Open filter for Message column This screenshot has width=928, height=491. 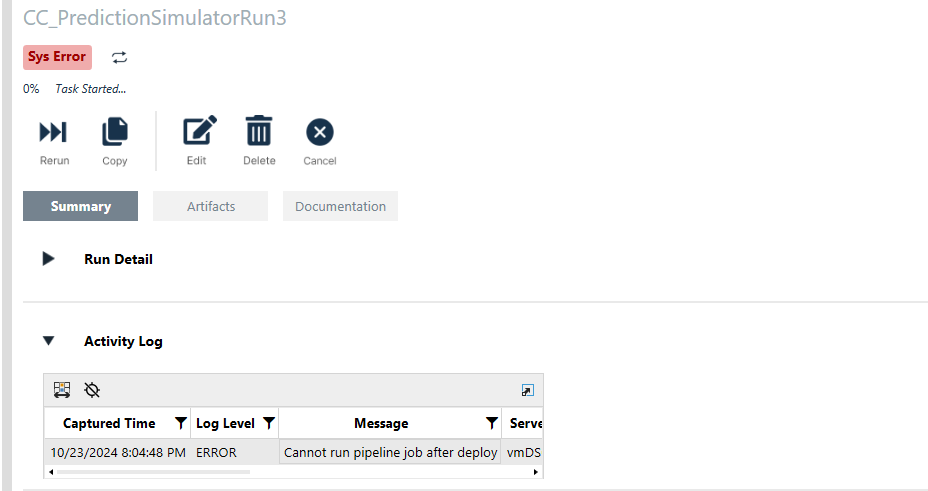[491, 423]
